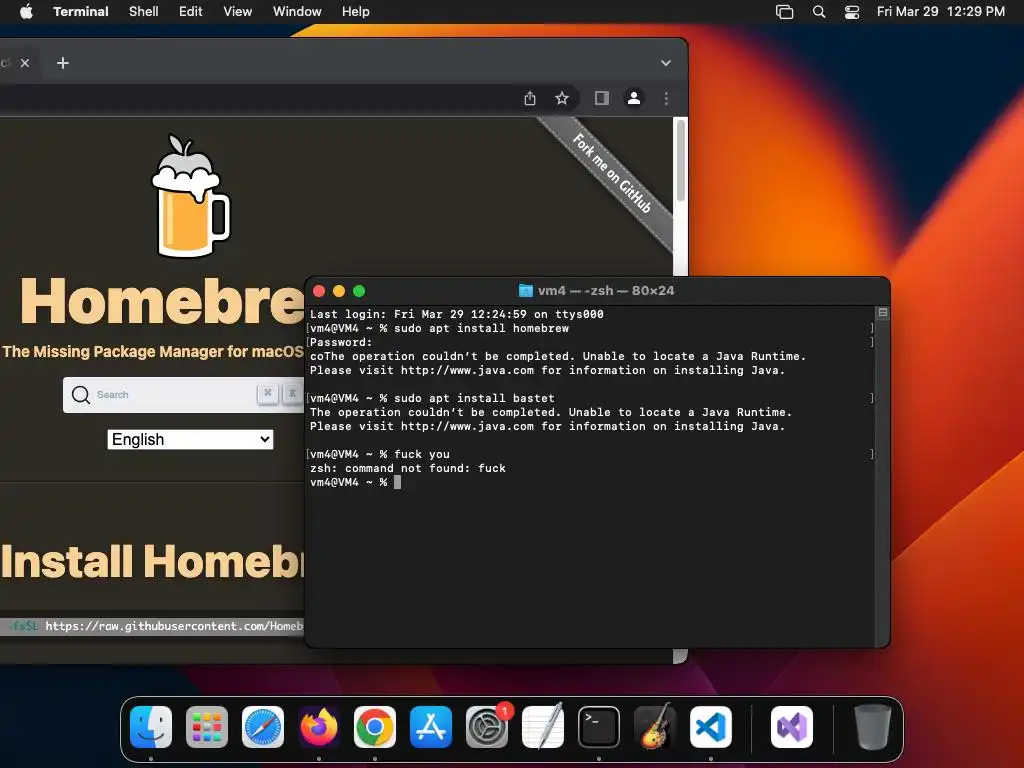This screenshot has height=768, width=1024.
Task: Close the Terminal window with red button
Action: tap(319, 291)
